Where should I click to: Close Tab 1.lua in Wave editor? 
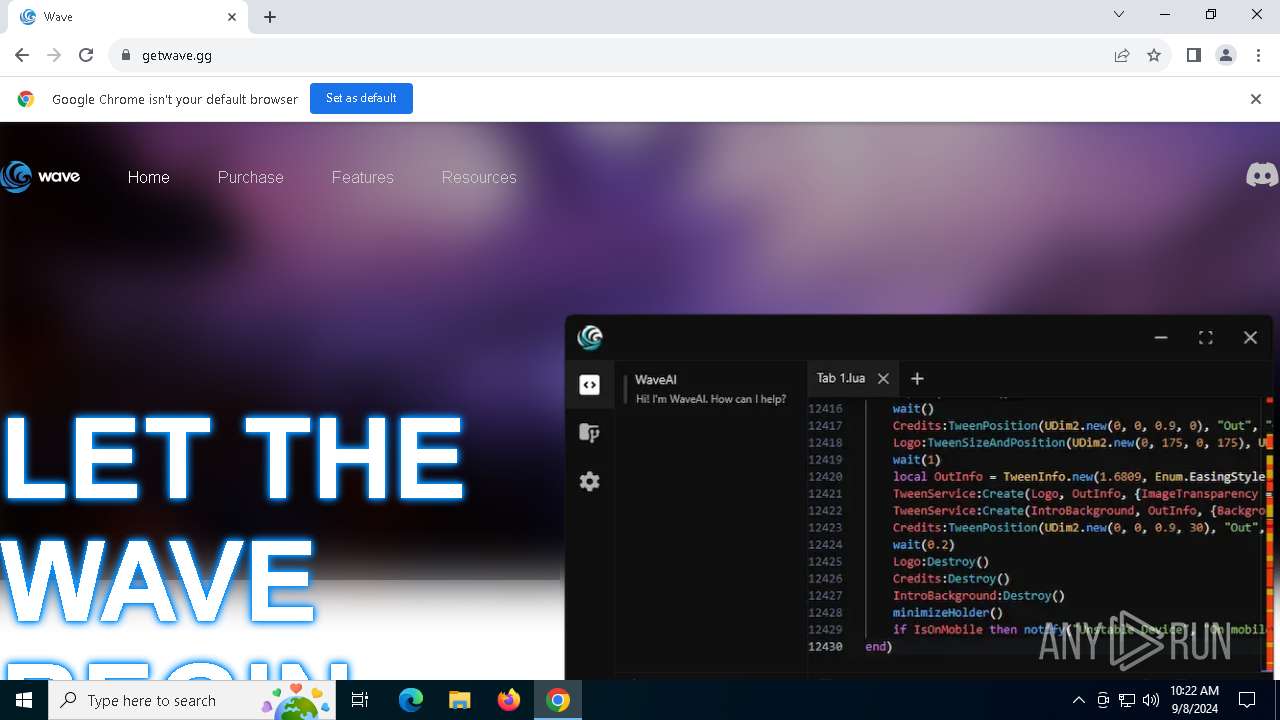(x=883, y=378)
